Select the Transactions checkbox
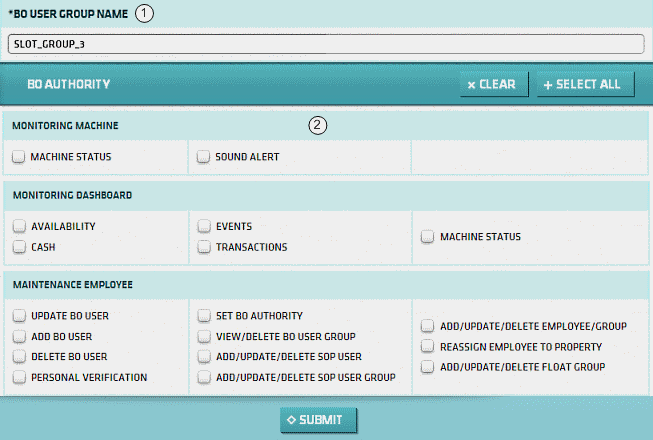 click(203, 247)
